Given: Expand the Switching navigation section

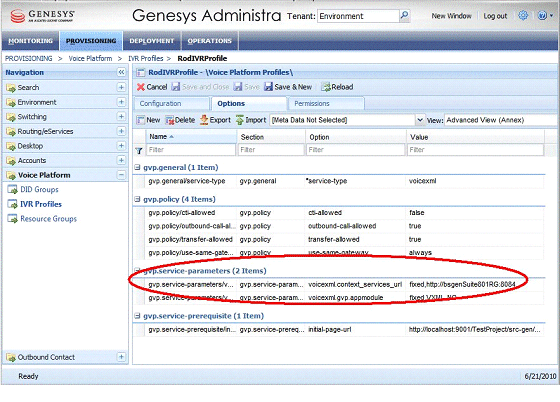Looking at the screenshot, I should click(x=121, y=116).
